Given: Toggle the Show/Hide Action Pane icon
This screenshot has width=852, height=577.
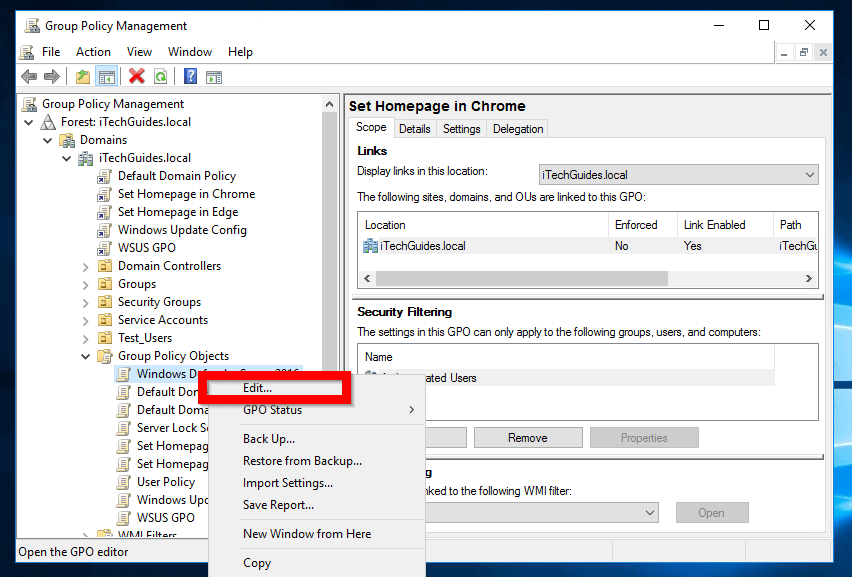Looking at the screenshot, I should click(213, 77).
